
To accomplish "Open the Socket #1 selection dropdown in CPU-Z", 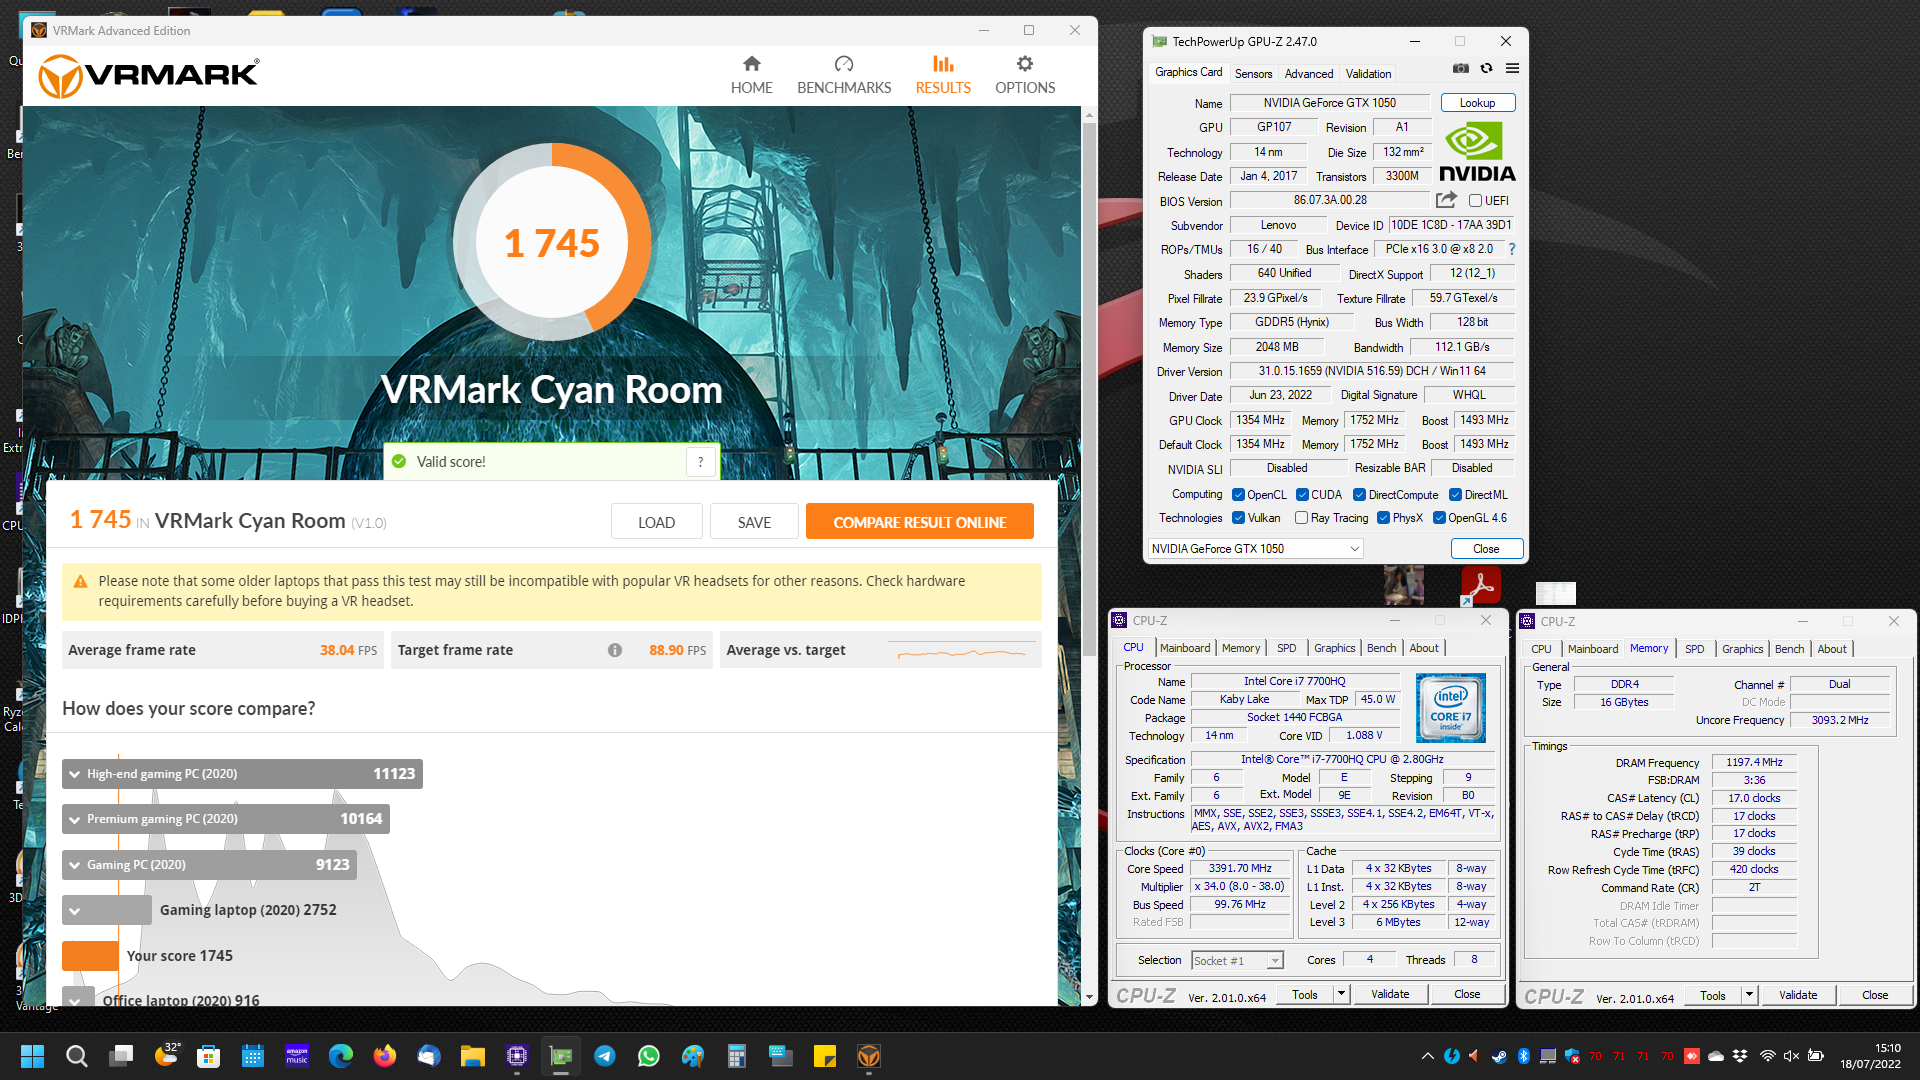I will pos(1237,961).
